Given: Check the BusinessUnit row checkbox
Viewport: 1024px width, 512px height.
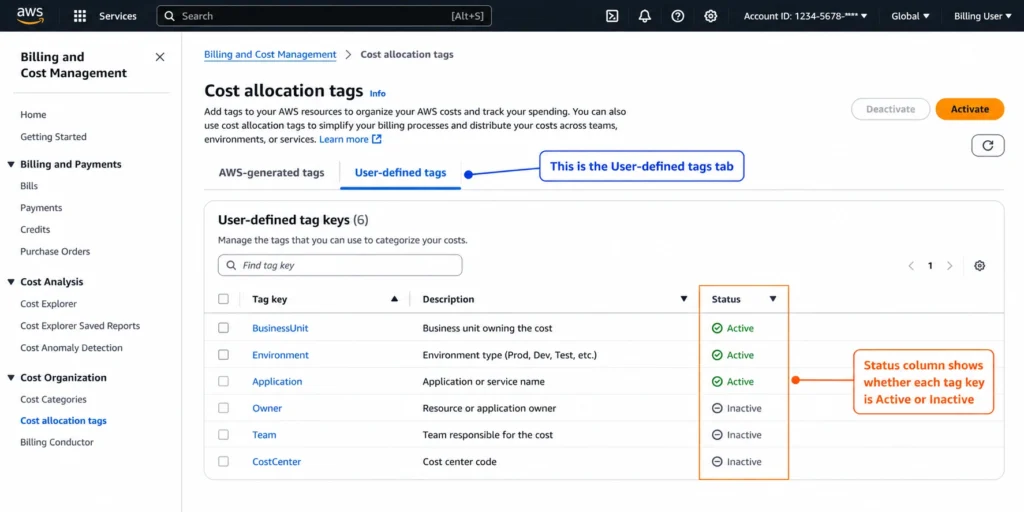Looking at the screenshot, I should [223, 328].
